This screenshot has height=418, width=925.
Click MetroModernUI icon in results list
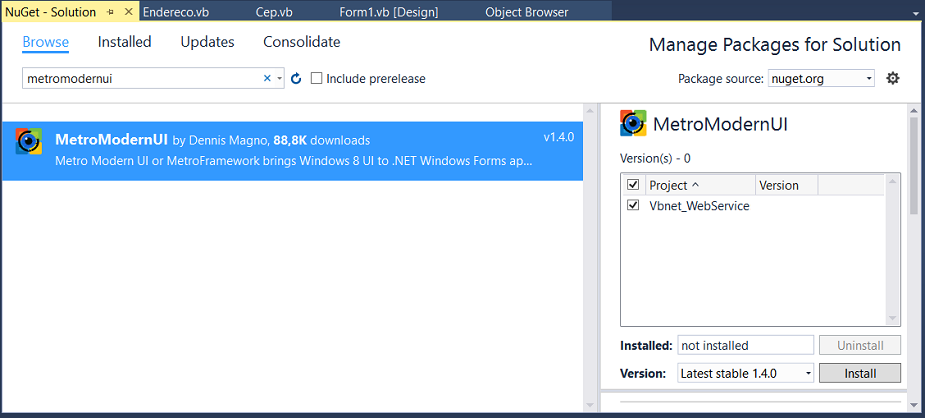[x=28, y=141]
